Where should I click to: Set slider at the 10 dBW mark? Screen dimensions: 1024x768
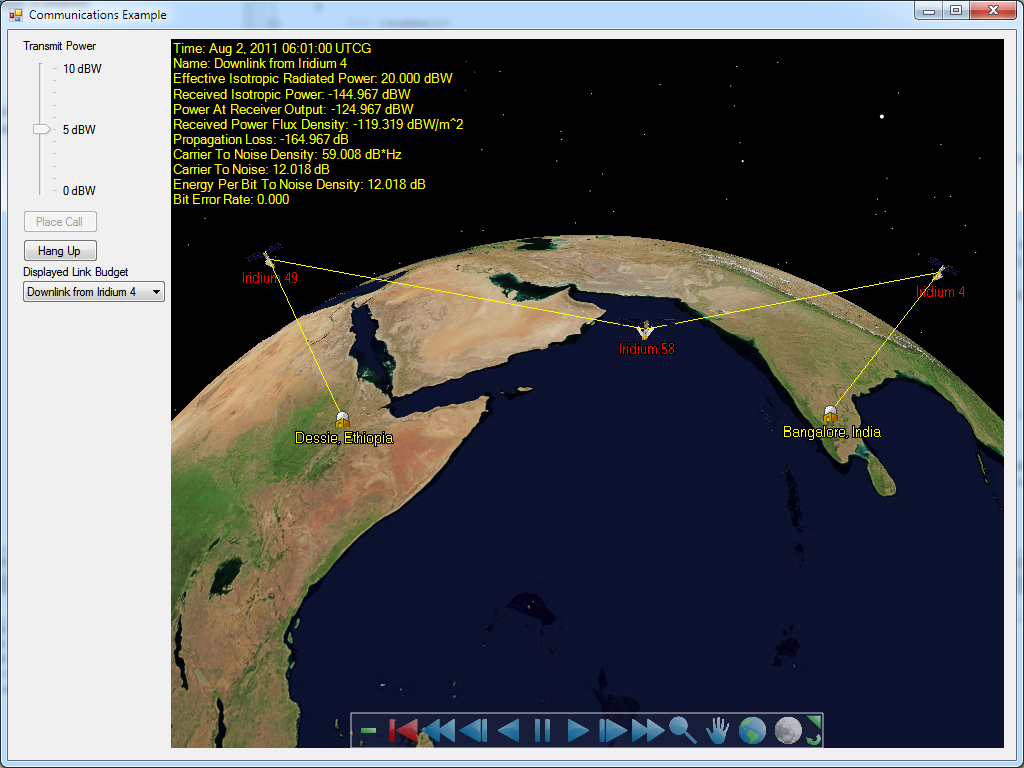[x=40, y=69]
